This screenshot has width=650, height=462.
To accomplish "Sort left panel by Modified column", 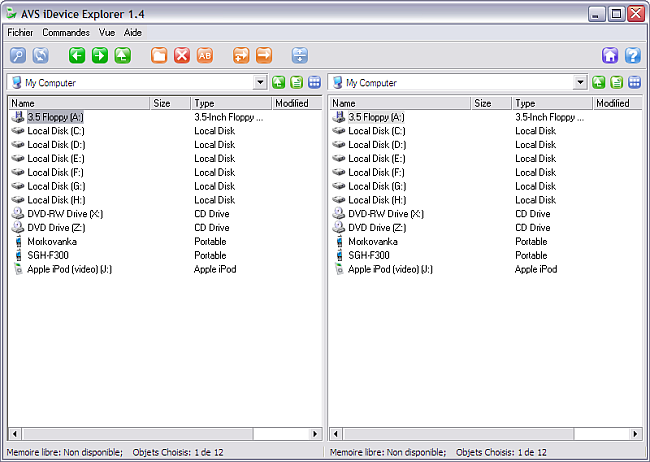I will tap(297, 103).
